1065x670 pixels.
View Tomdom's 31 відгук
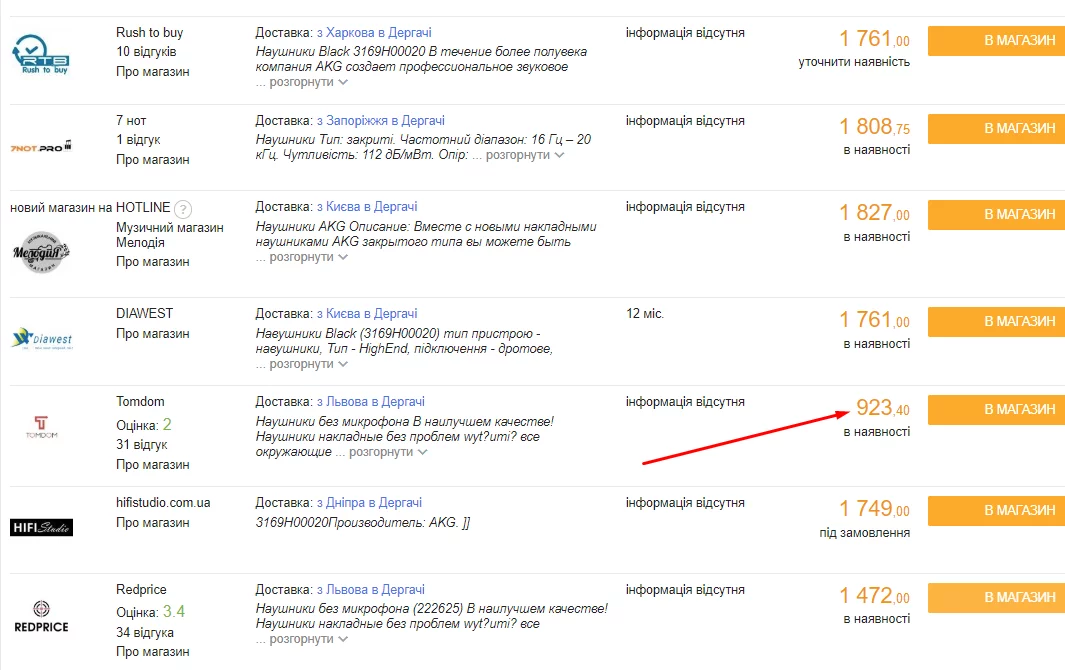pos(142,445)
